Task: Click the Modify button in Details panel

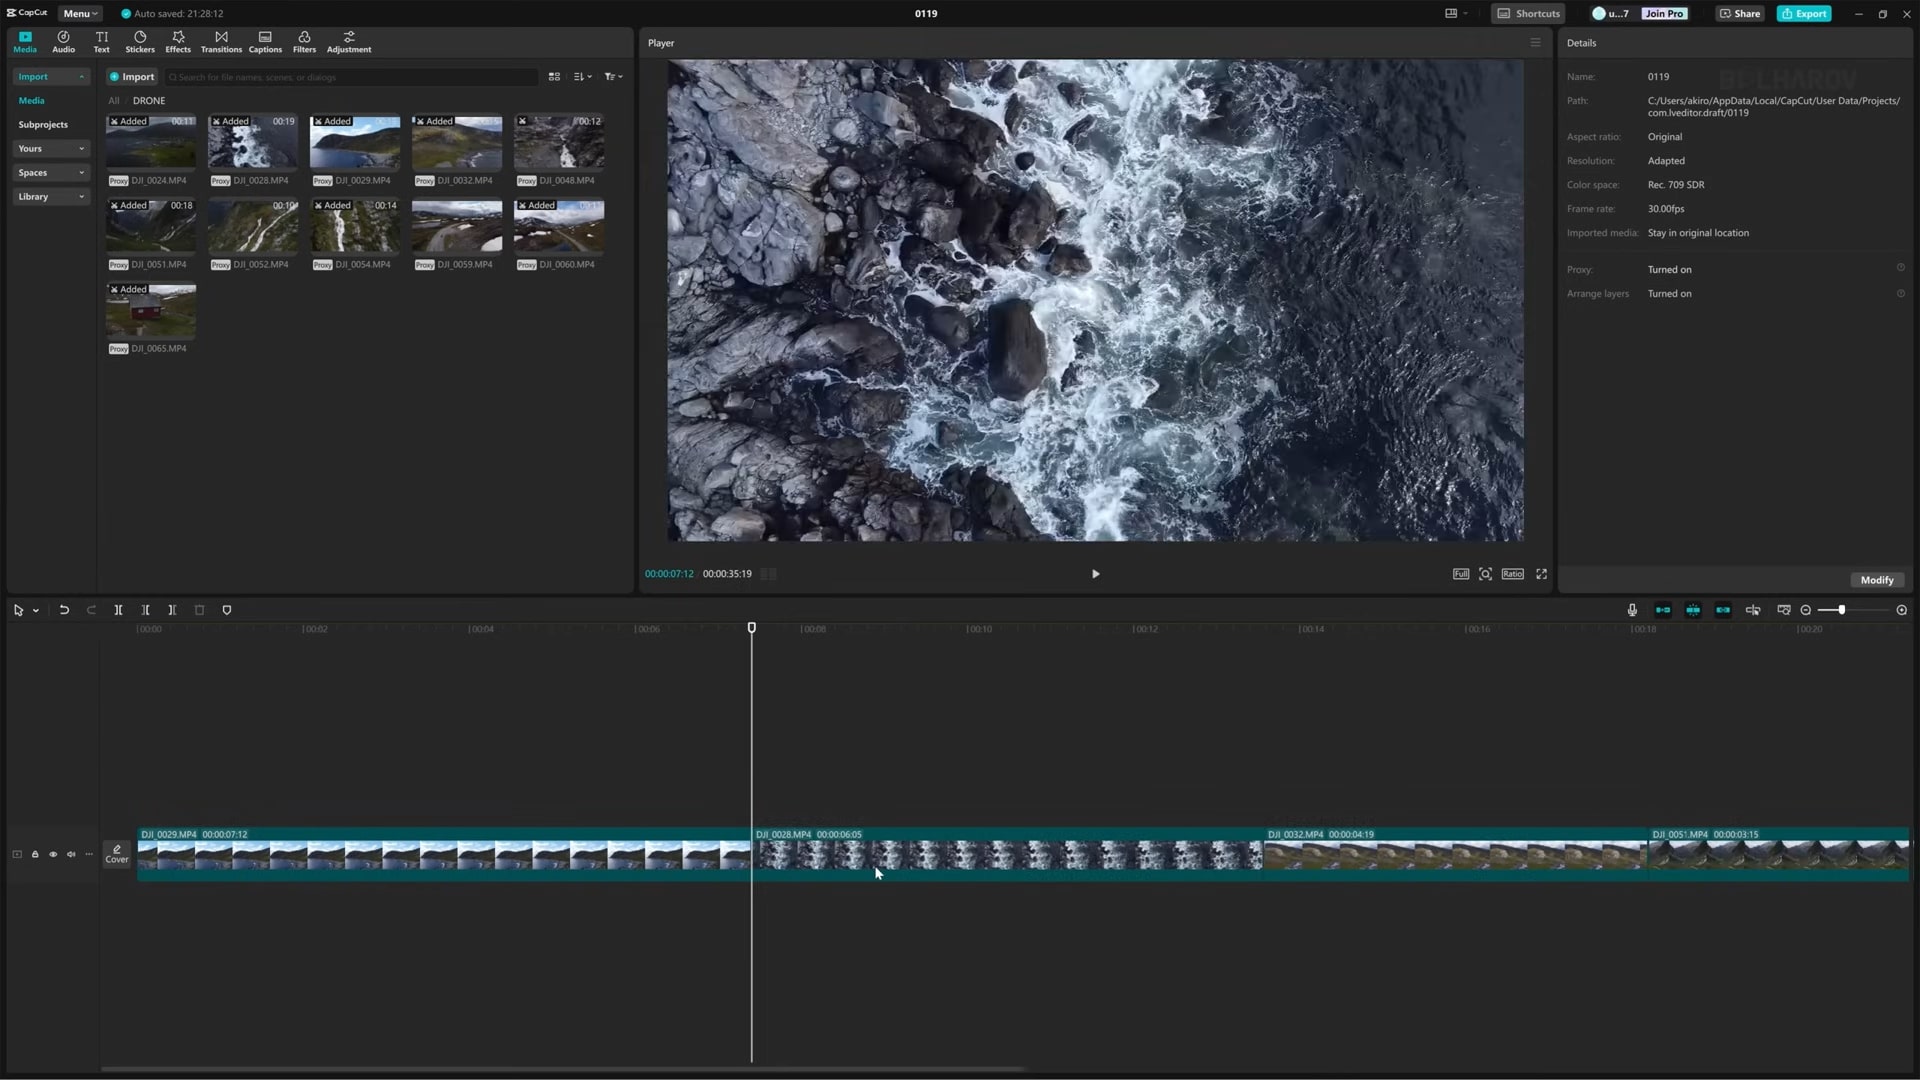Action: point(1876,580)
